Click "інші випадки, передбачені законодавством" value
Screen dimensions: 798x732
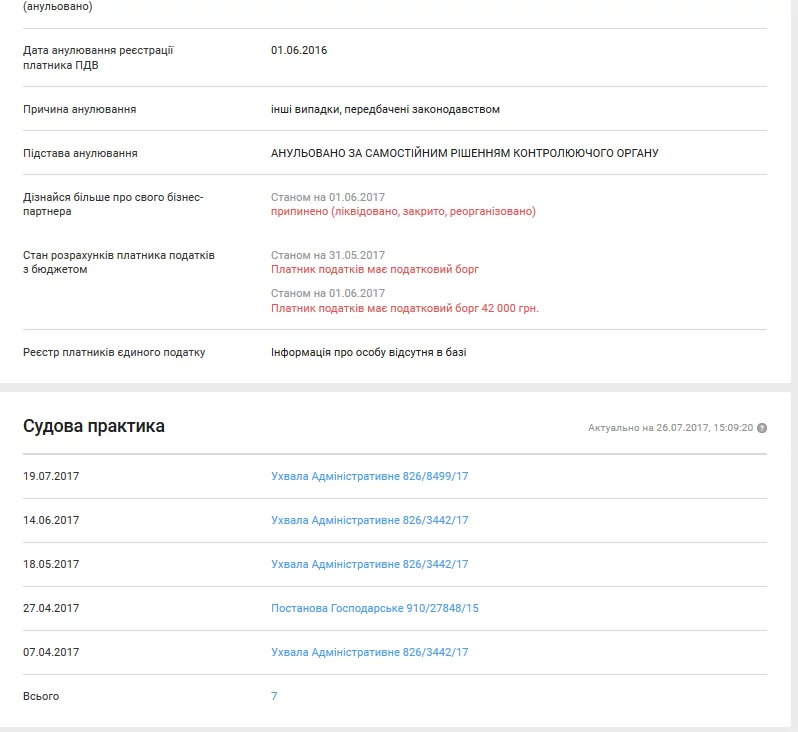[385, 109]
